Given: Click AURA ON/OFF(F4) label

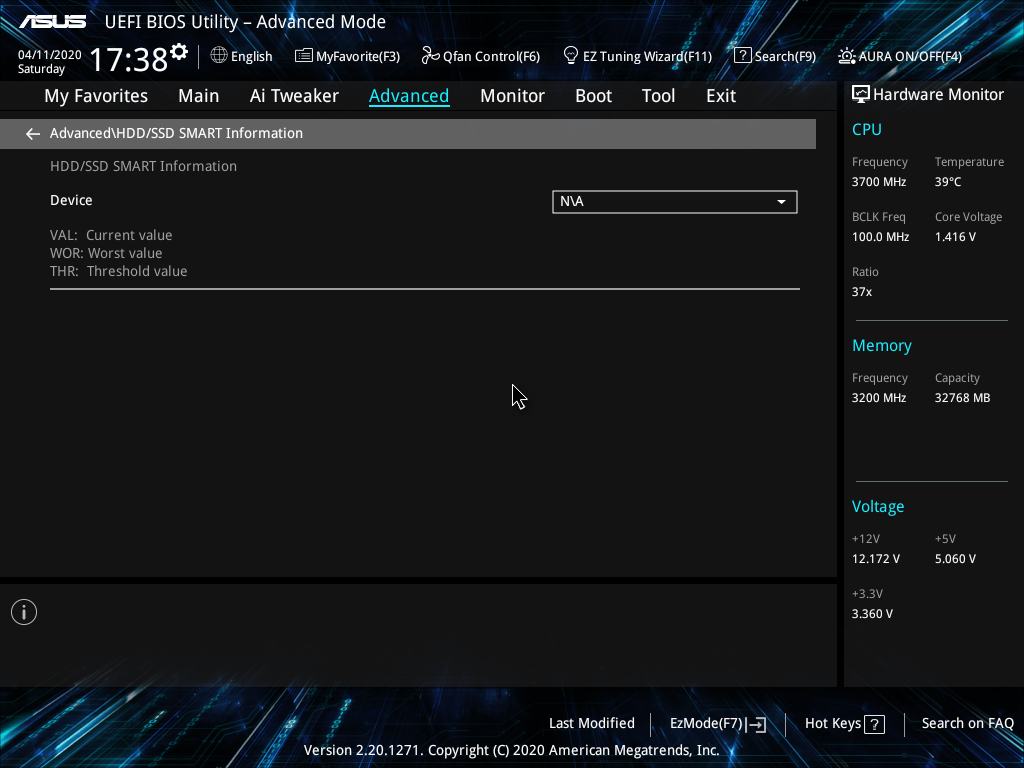Looking at the screenshot, I should tap(910, 56).
